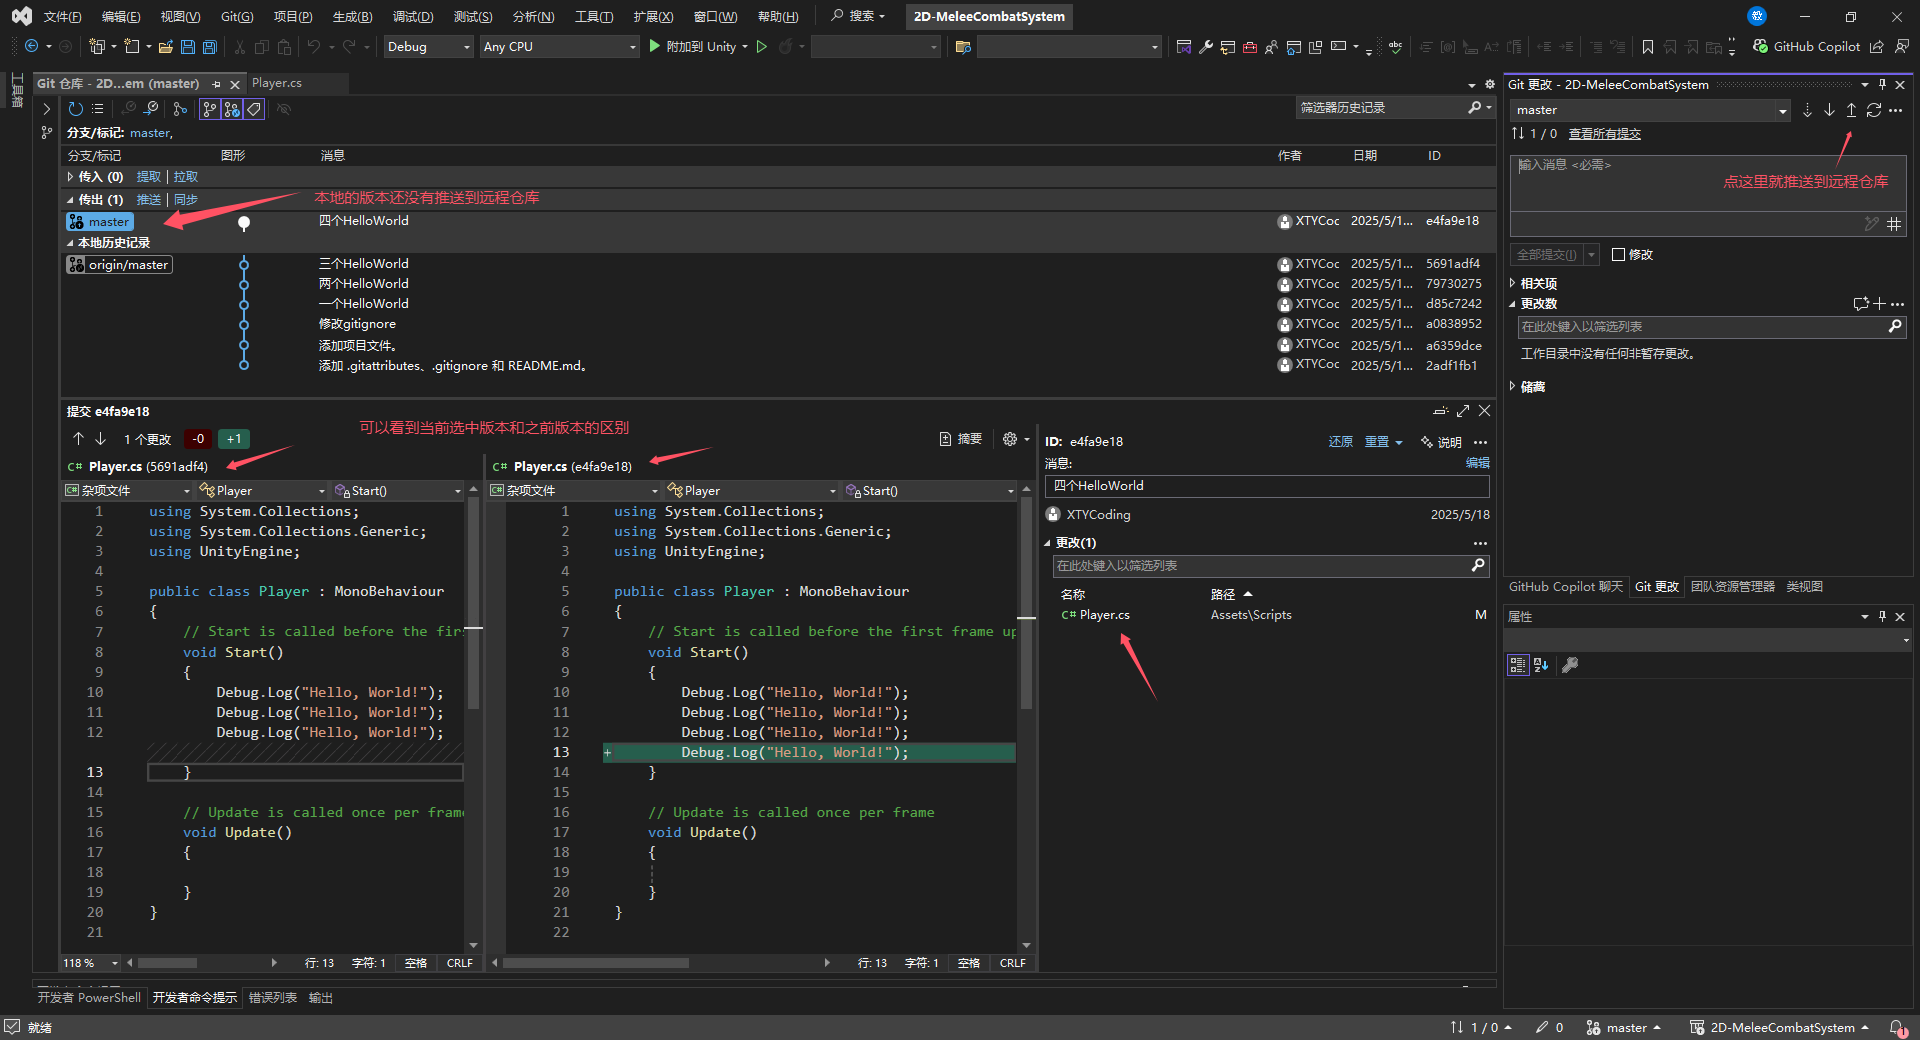Toggle show tags in Git history toolbar
The height and width of the screenshot is (1040, 1920).
tap(254, 109)
